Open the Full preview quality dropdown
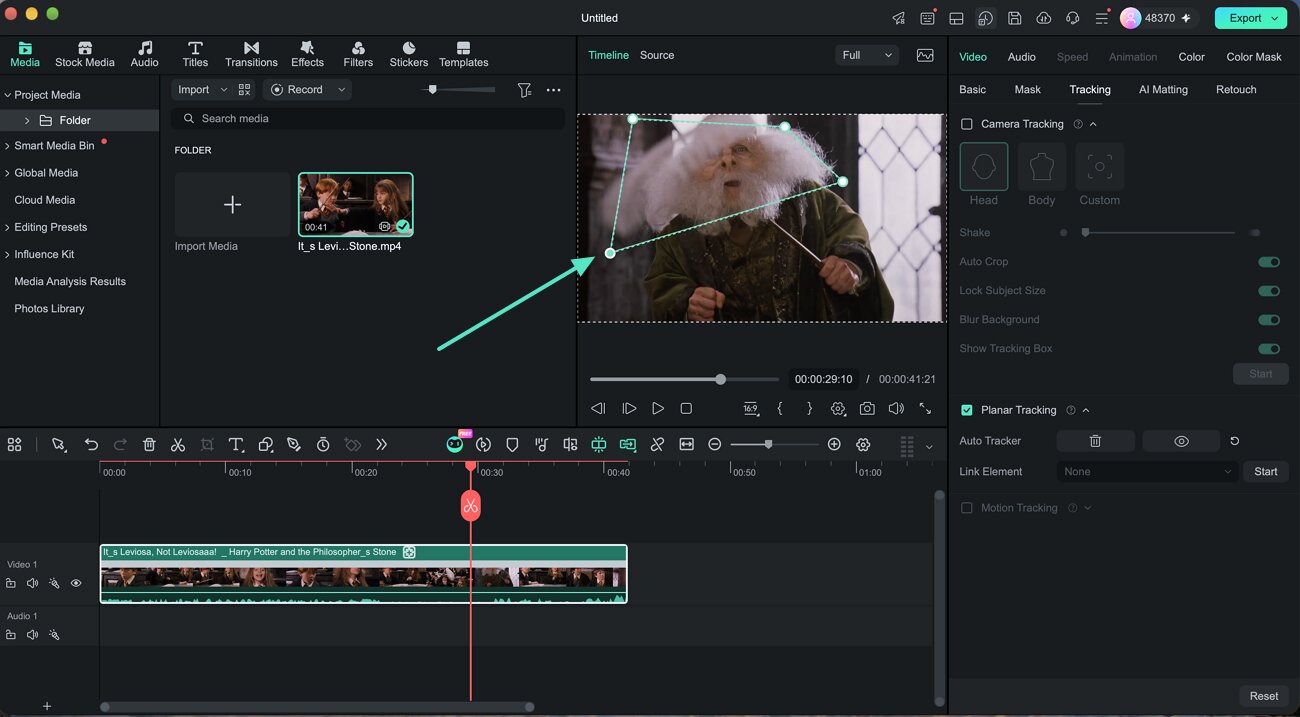The width and height of the screenshot is (1300, 717). [x=866, y=56]
